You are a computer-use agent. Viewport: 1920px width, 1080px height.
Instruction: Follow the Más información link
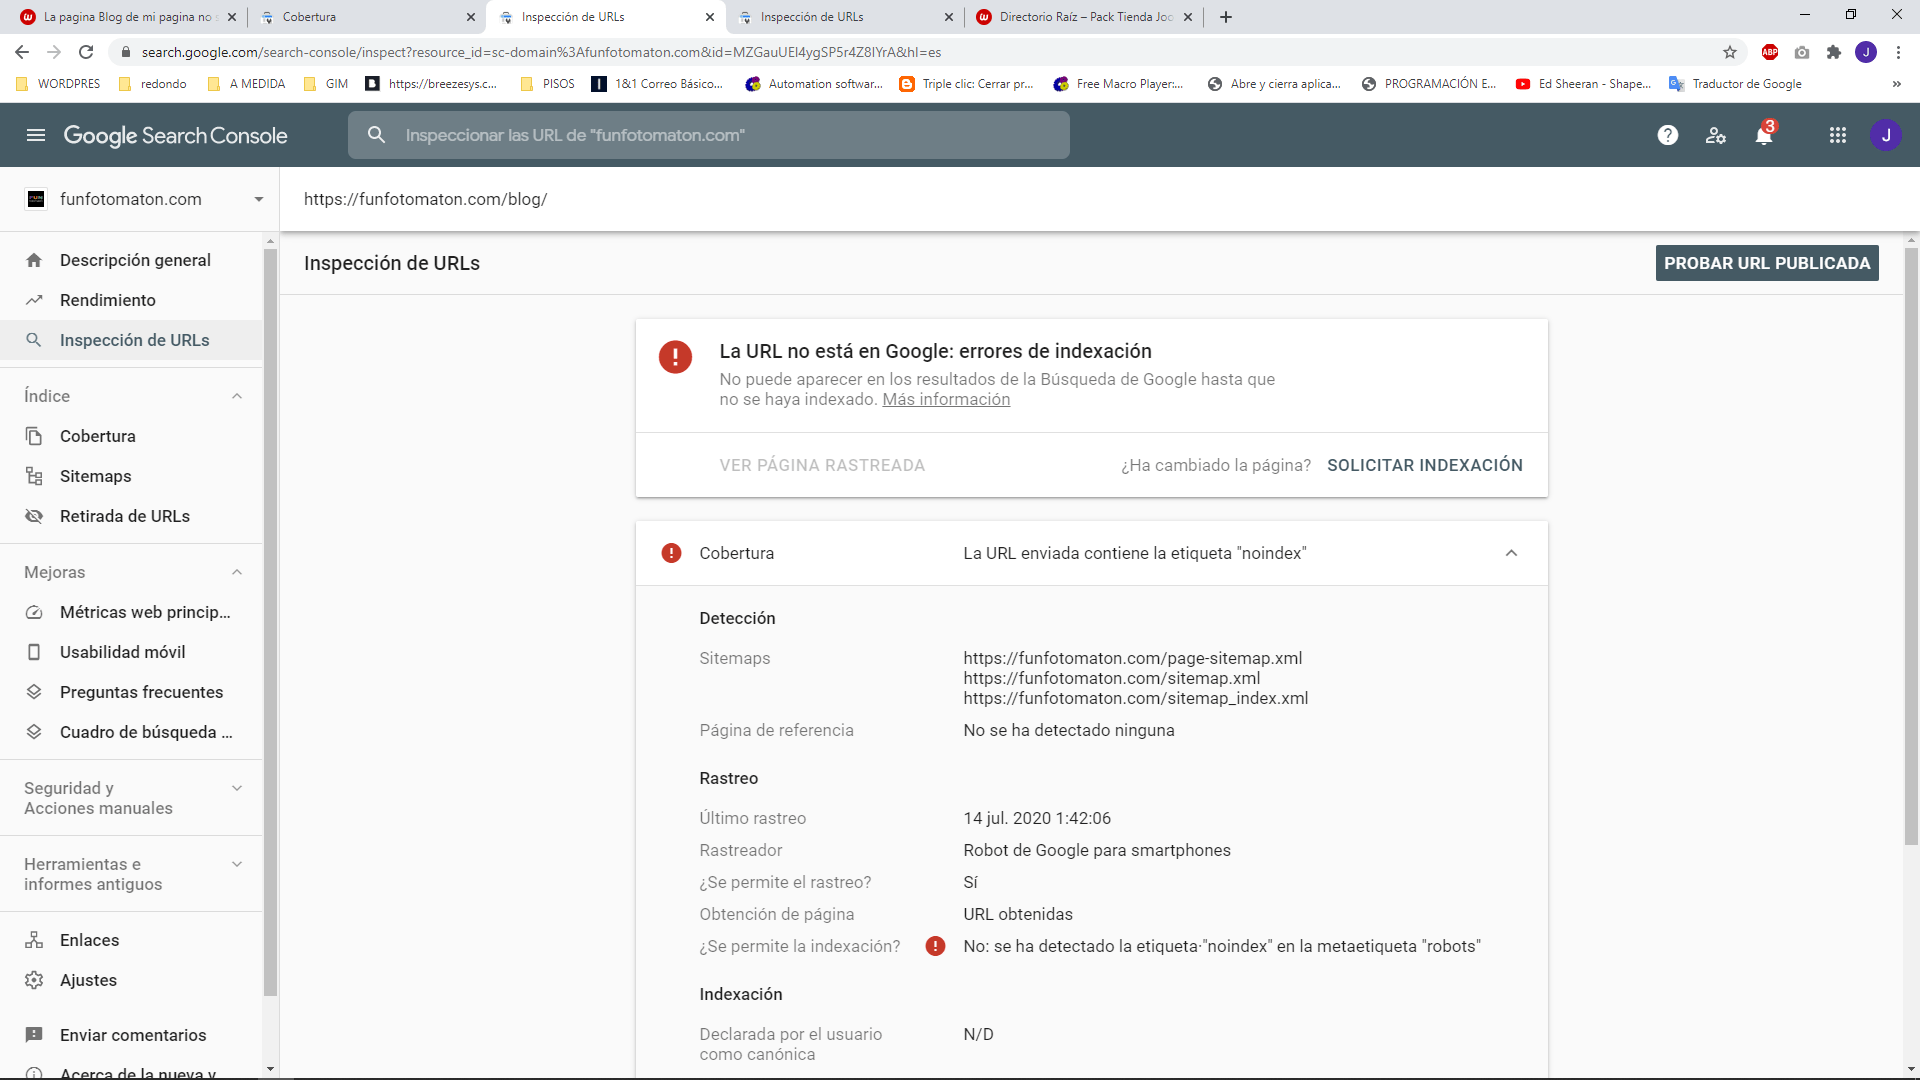click(x=946, y=399)
